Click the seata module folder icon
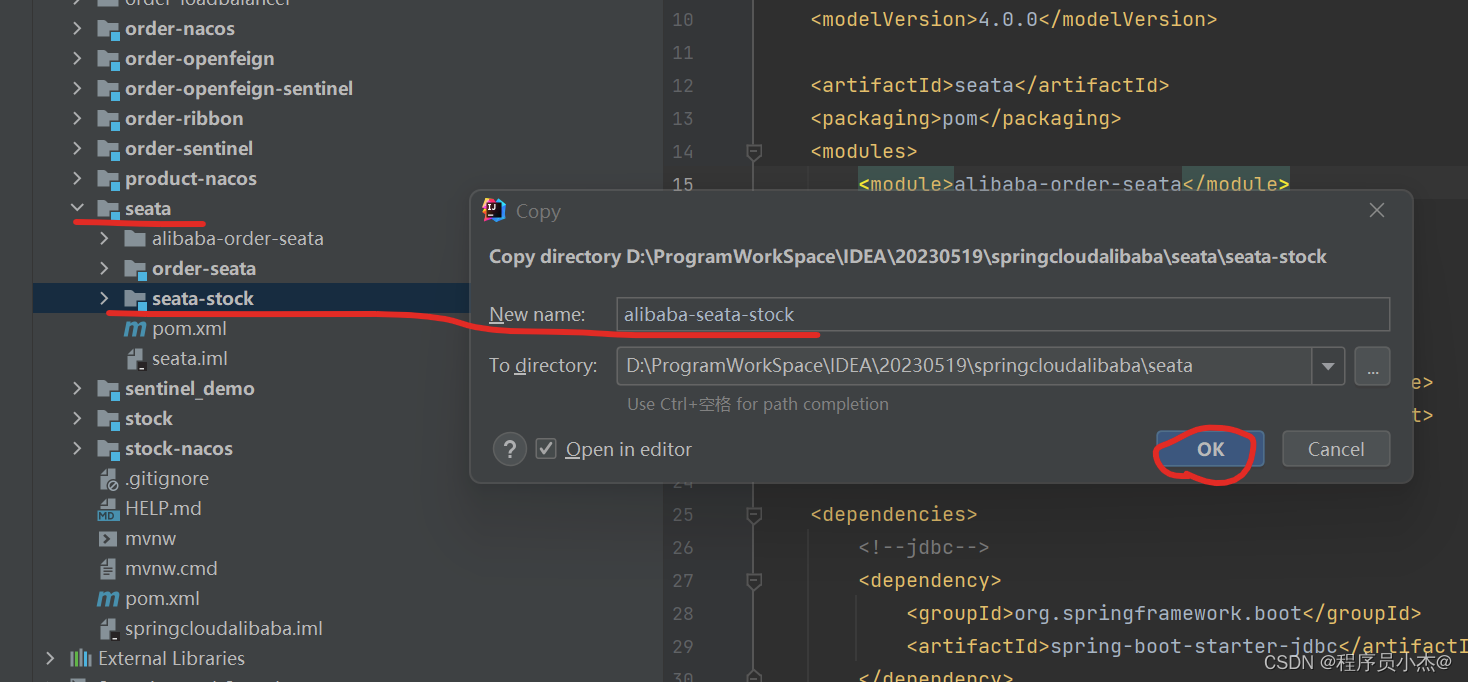The width and height of the screenshot is (1468, 682). click(108, 209)
